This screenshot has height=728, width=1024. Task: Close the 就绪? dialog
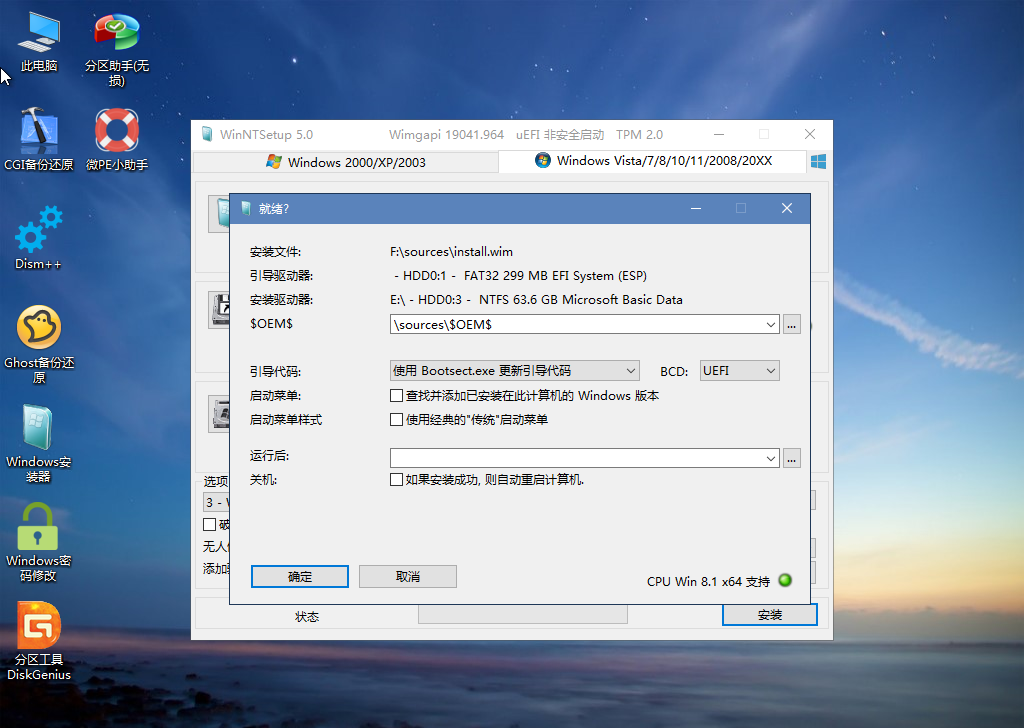[787, 208]
